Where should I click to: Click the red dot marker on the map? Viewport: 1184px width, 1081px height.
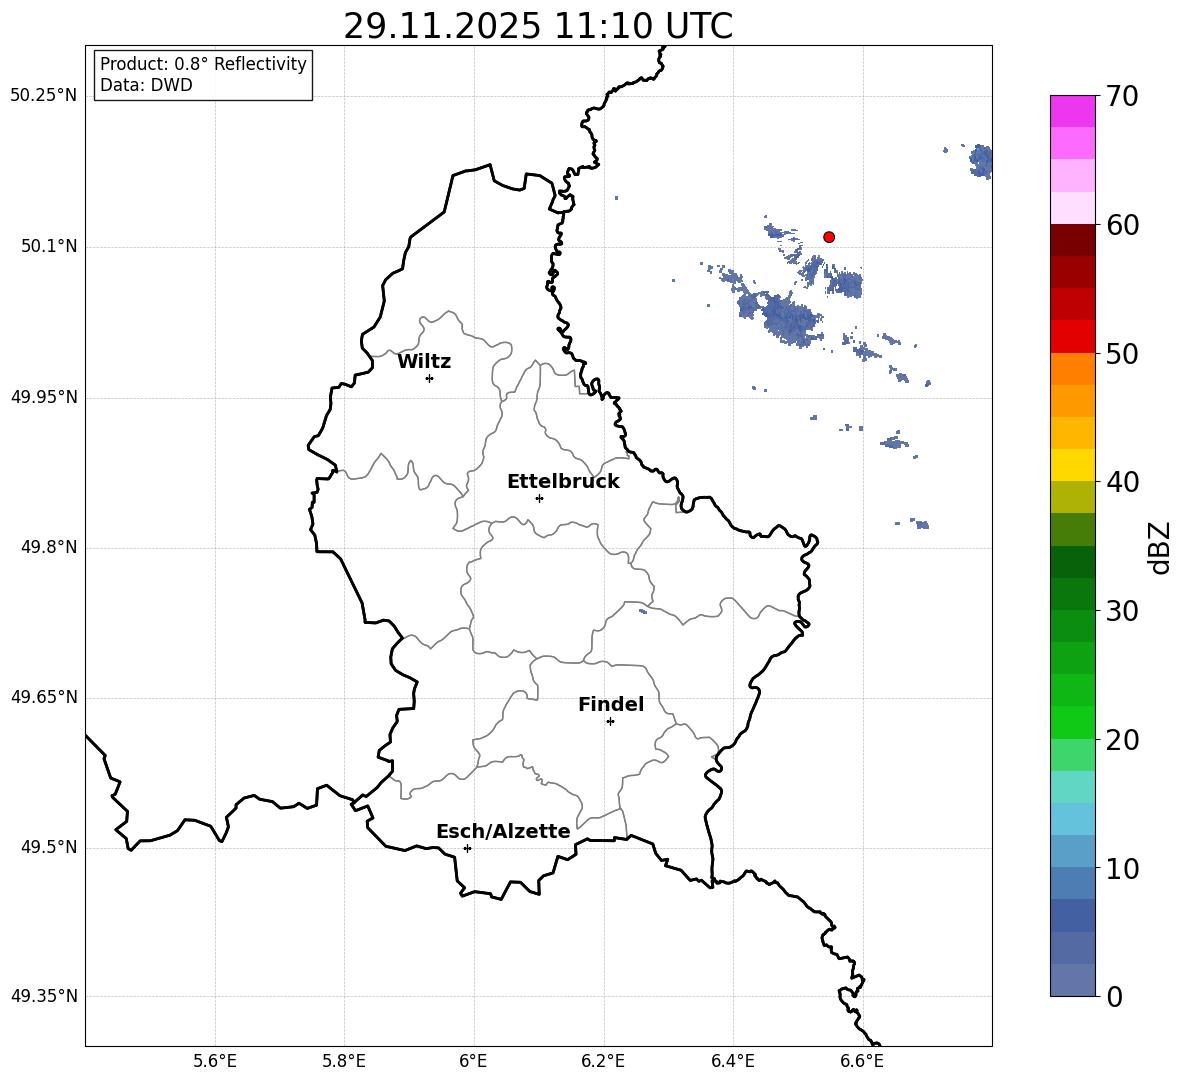829,237
